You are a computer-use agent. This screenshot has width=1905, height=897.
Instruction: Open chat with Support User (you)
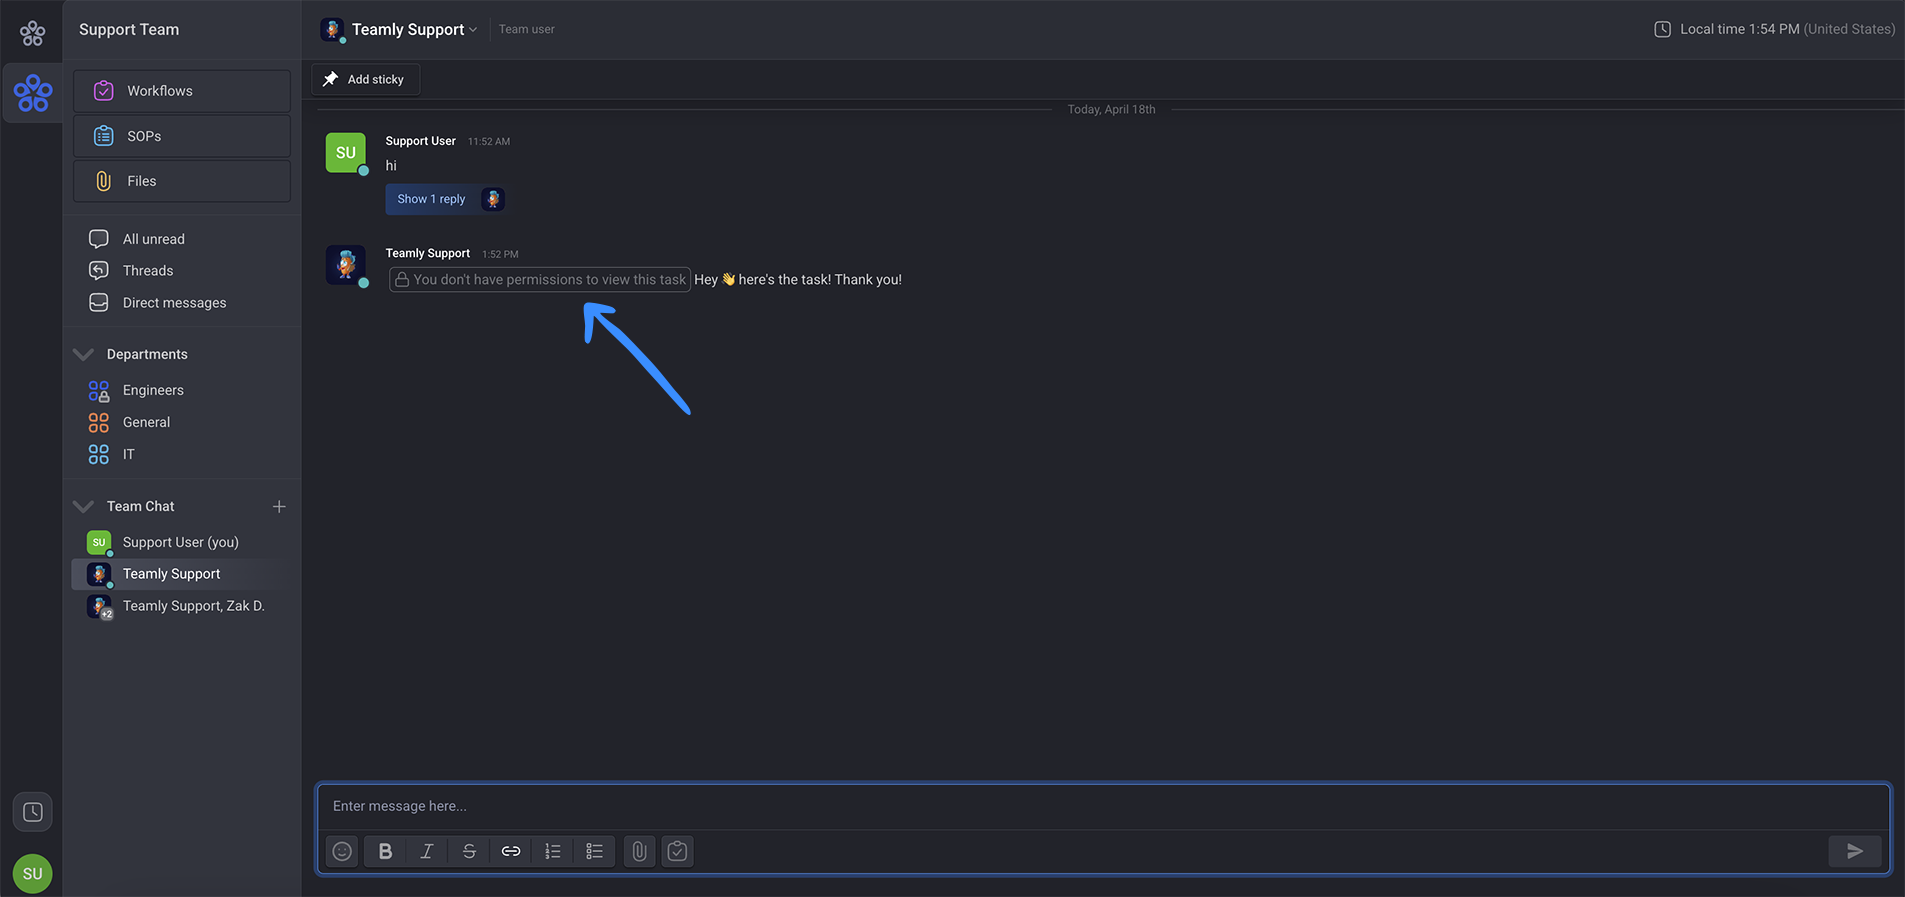182,542
